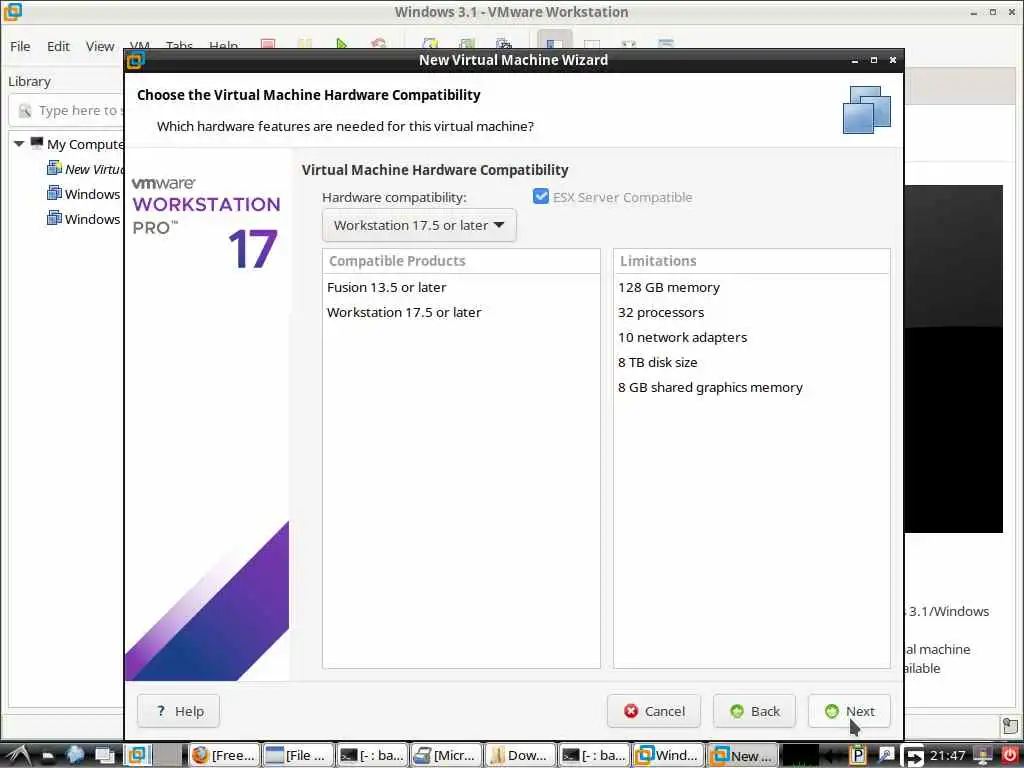Click the Library search magnifier icon

(25, 110)
